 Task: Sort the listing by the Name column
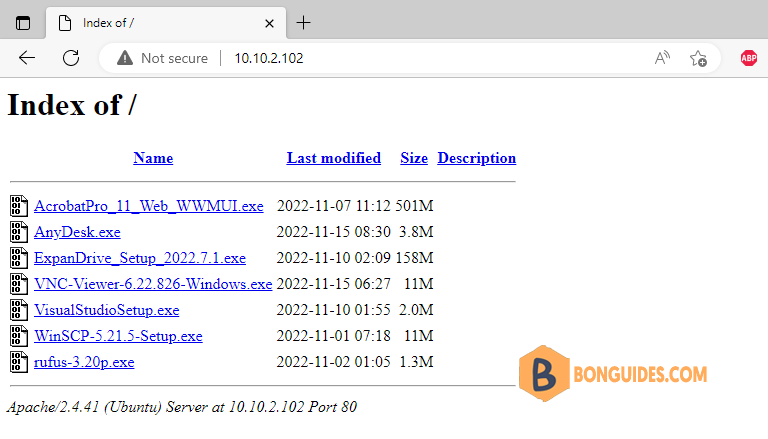click(153, 158)
